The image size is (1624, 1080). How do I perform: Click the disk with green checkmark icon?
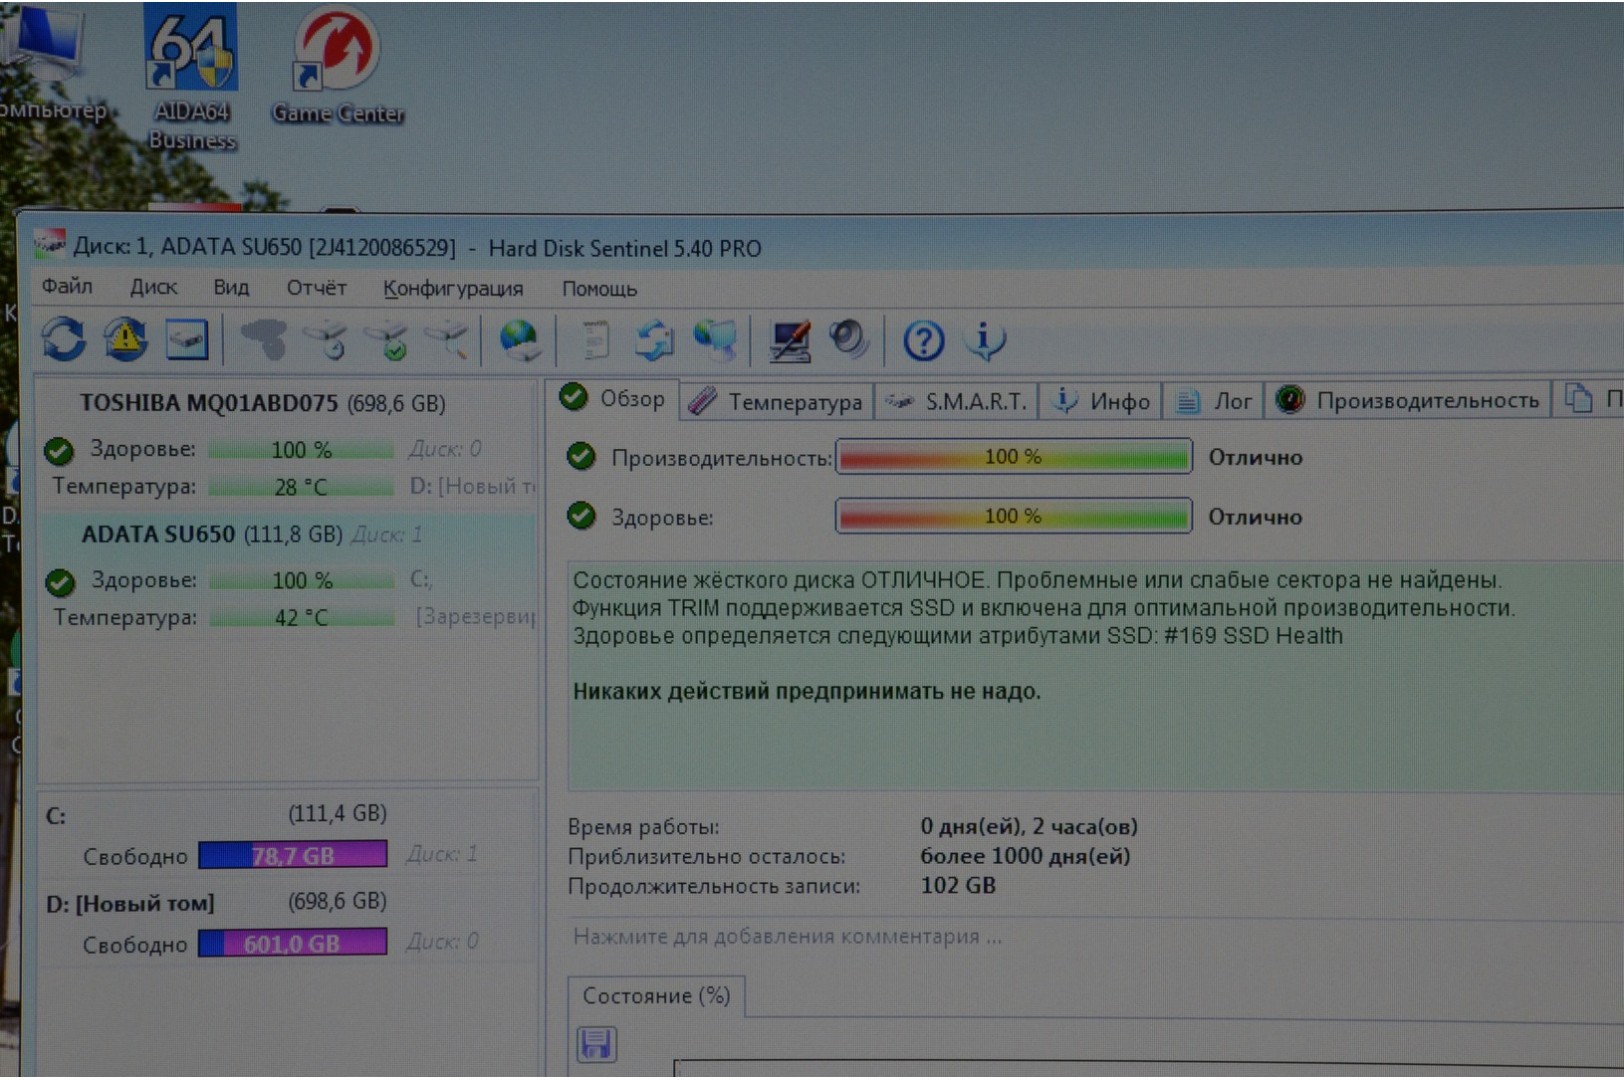387,341
